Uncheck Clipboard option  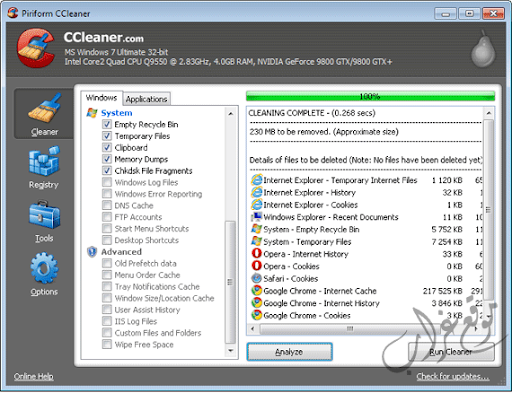pos(107,148)
